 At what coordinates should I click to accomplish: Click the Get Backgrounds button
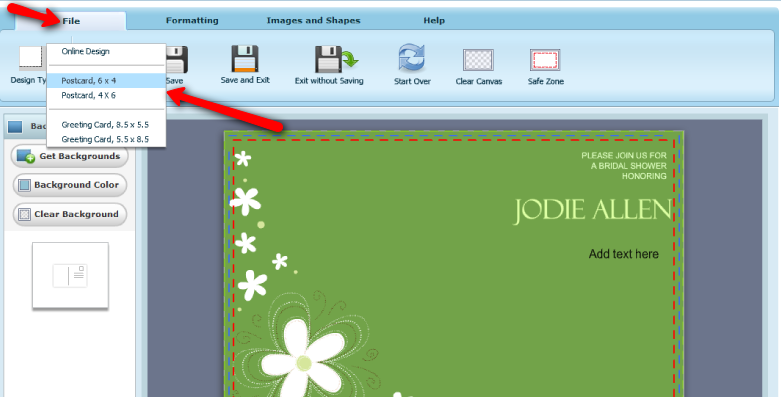point(69,156)
